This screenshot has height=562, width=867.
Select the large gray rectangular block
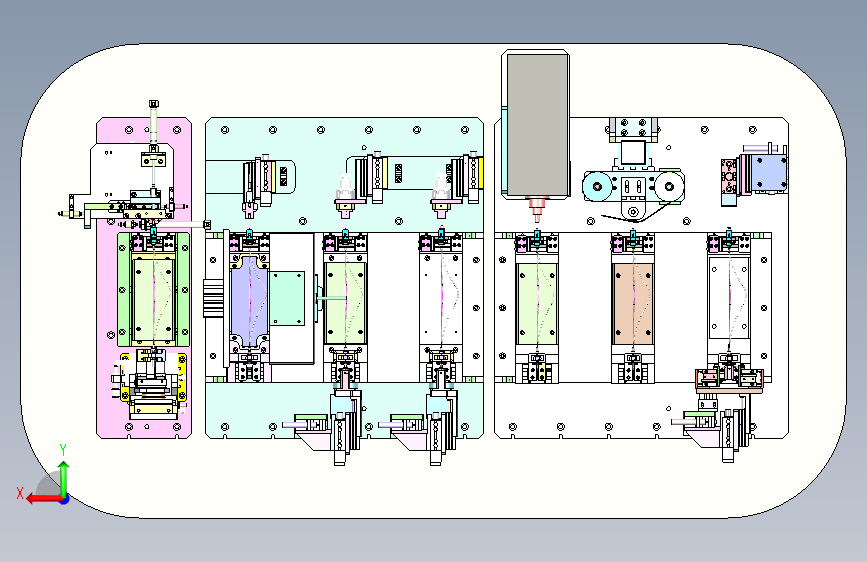[x=537, y=125]
